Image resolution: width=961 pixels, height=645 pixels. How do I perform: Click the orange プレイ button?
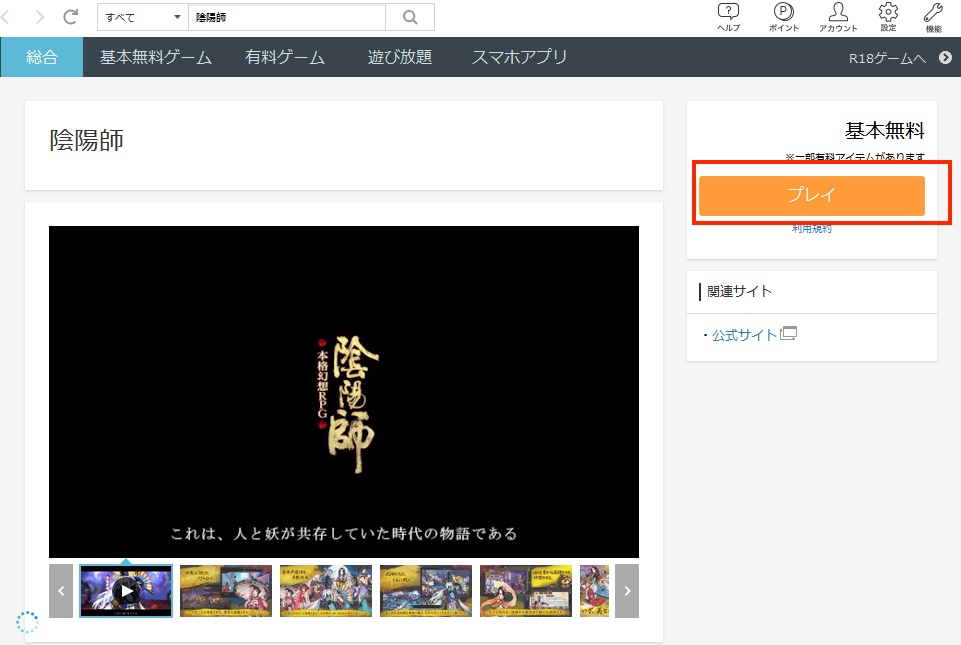(811, 196)
